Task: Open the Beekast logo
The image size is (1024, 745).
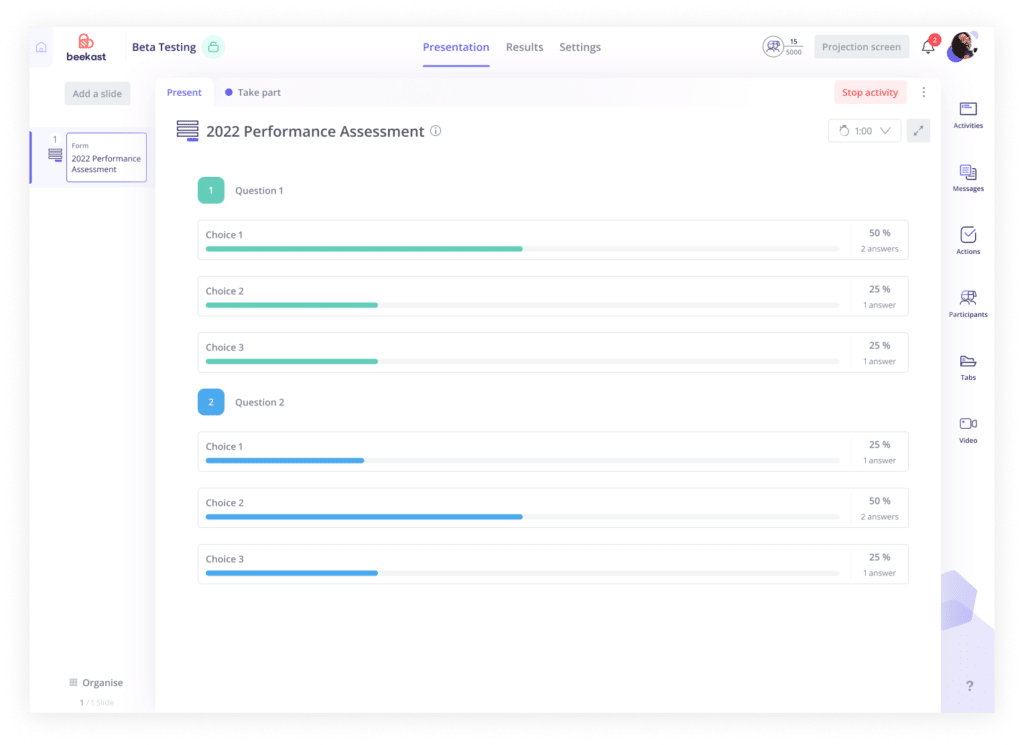Action: (x=86, y=48)
